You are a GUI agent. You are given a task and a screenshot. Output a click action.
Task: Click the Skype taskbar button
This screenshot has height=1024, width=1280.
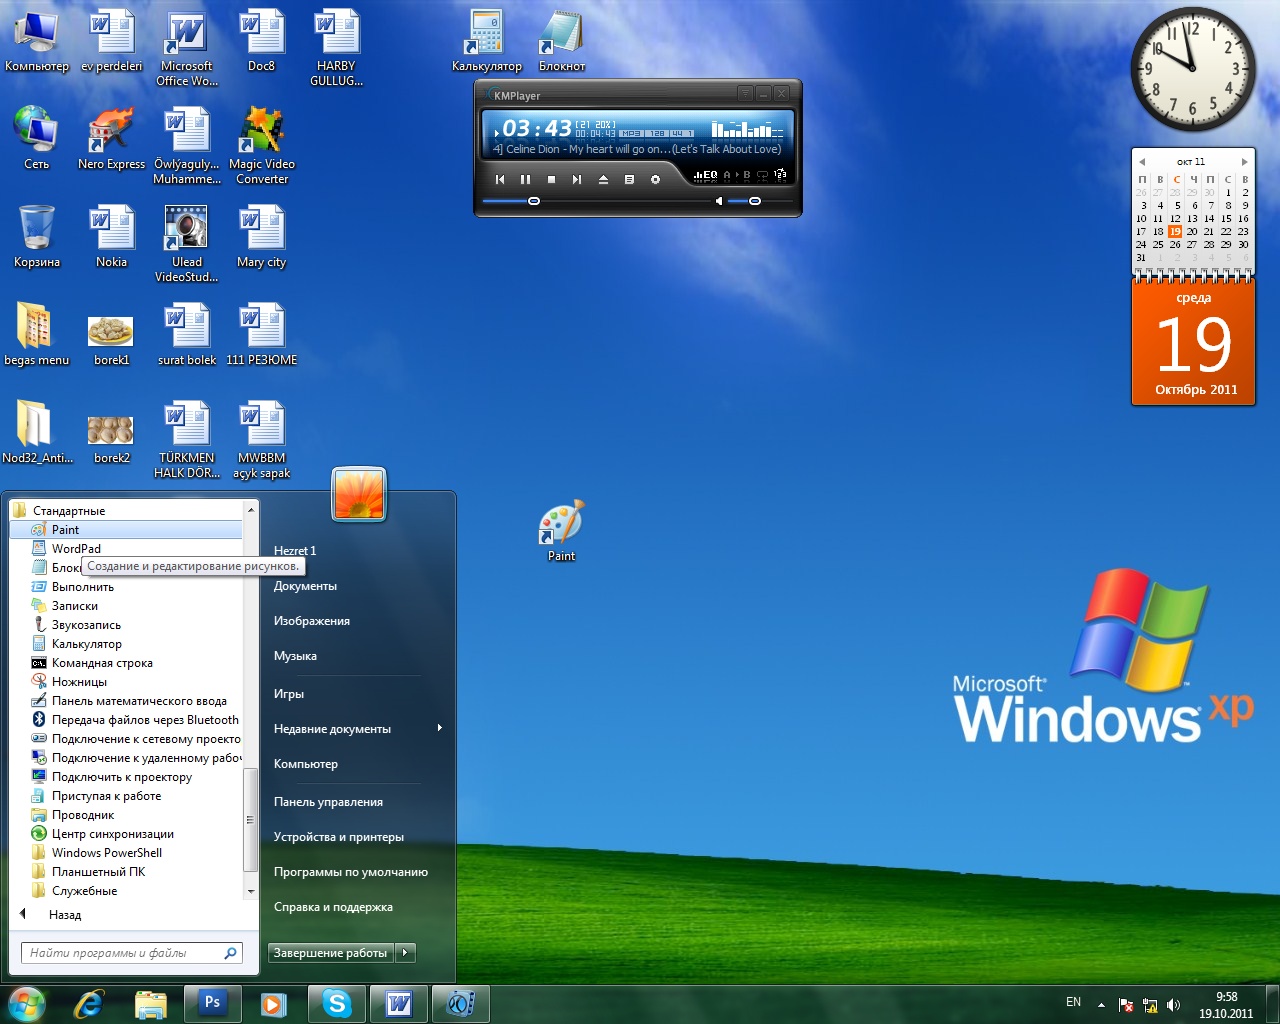337,1003
